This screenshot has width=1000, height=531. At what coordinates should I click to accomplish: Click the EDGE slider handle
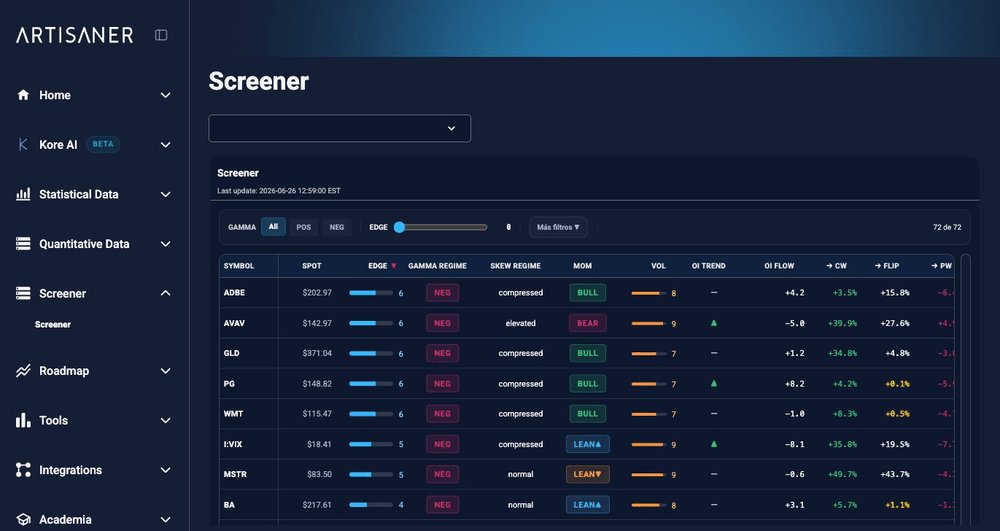click(399, 227)
